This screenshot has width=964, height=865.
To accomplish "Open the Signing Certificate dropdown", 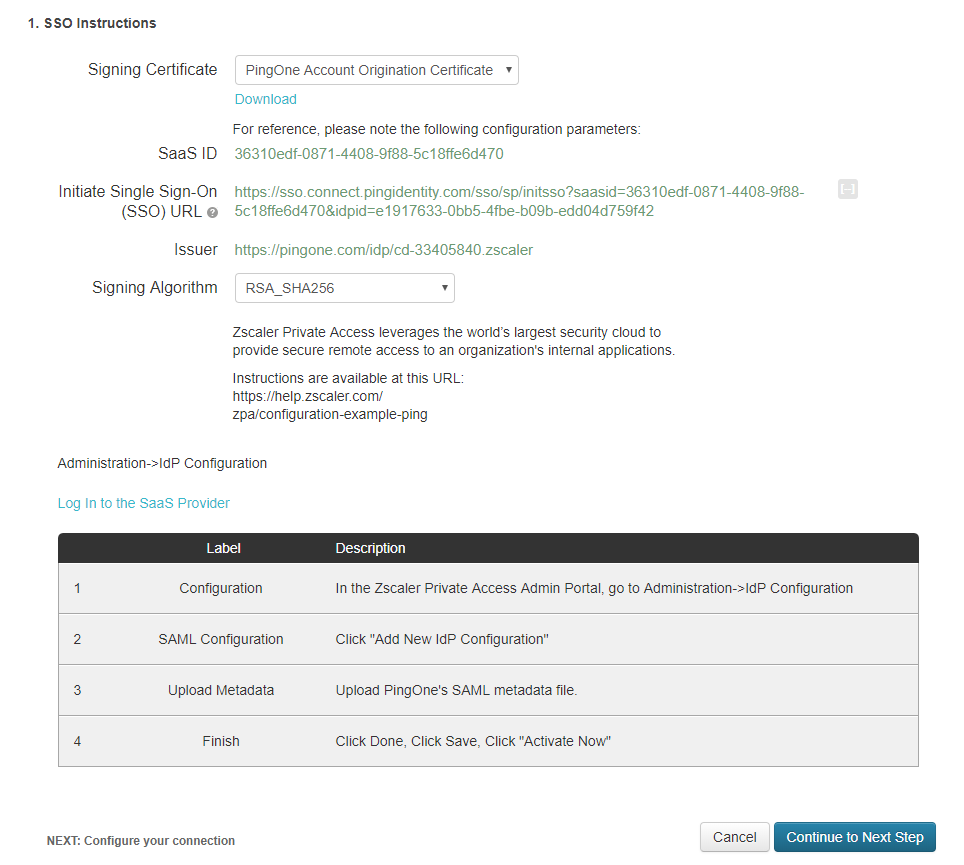I will point(376,70).
